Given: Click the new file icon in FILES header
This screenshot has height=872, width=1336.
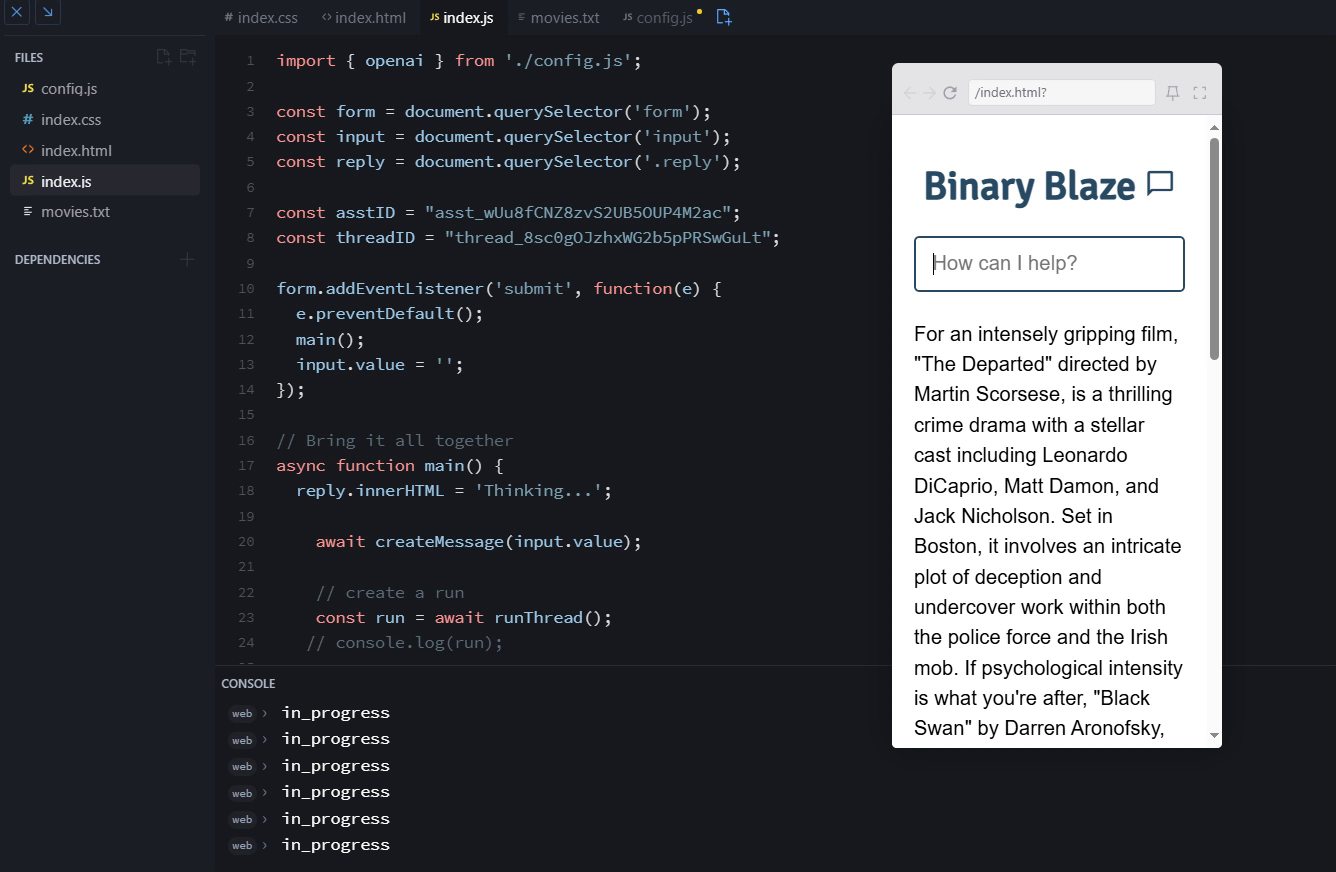Looking at the screenshot, I should (x=164, y=57).
